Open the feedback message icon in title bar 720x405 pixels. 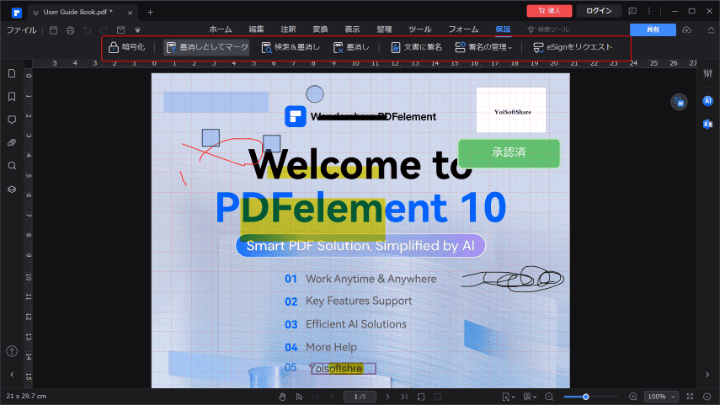pos(632,11)
